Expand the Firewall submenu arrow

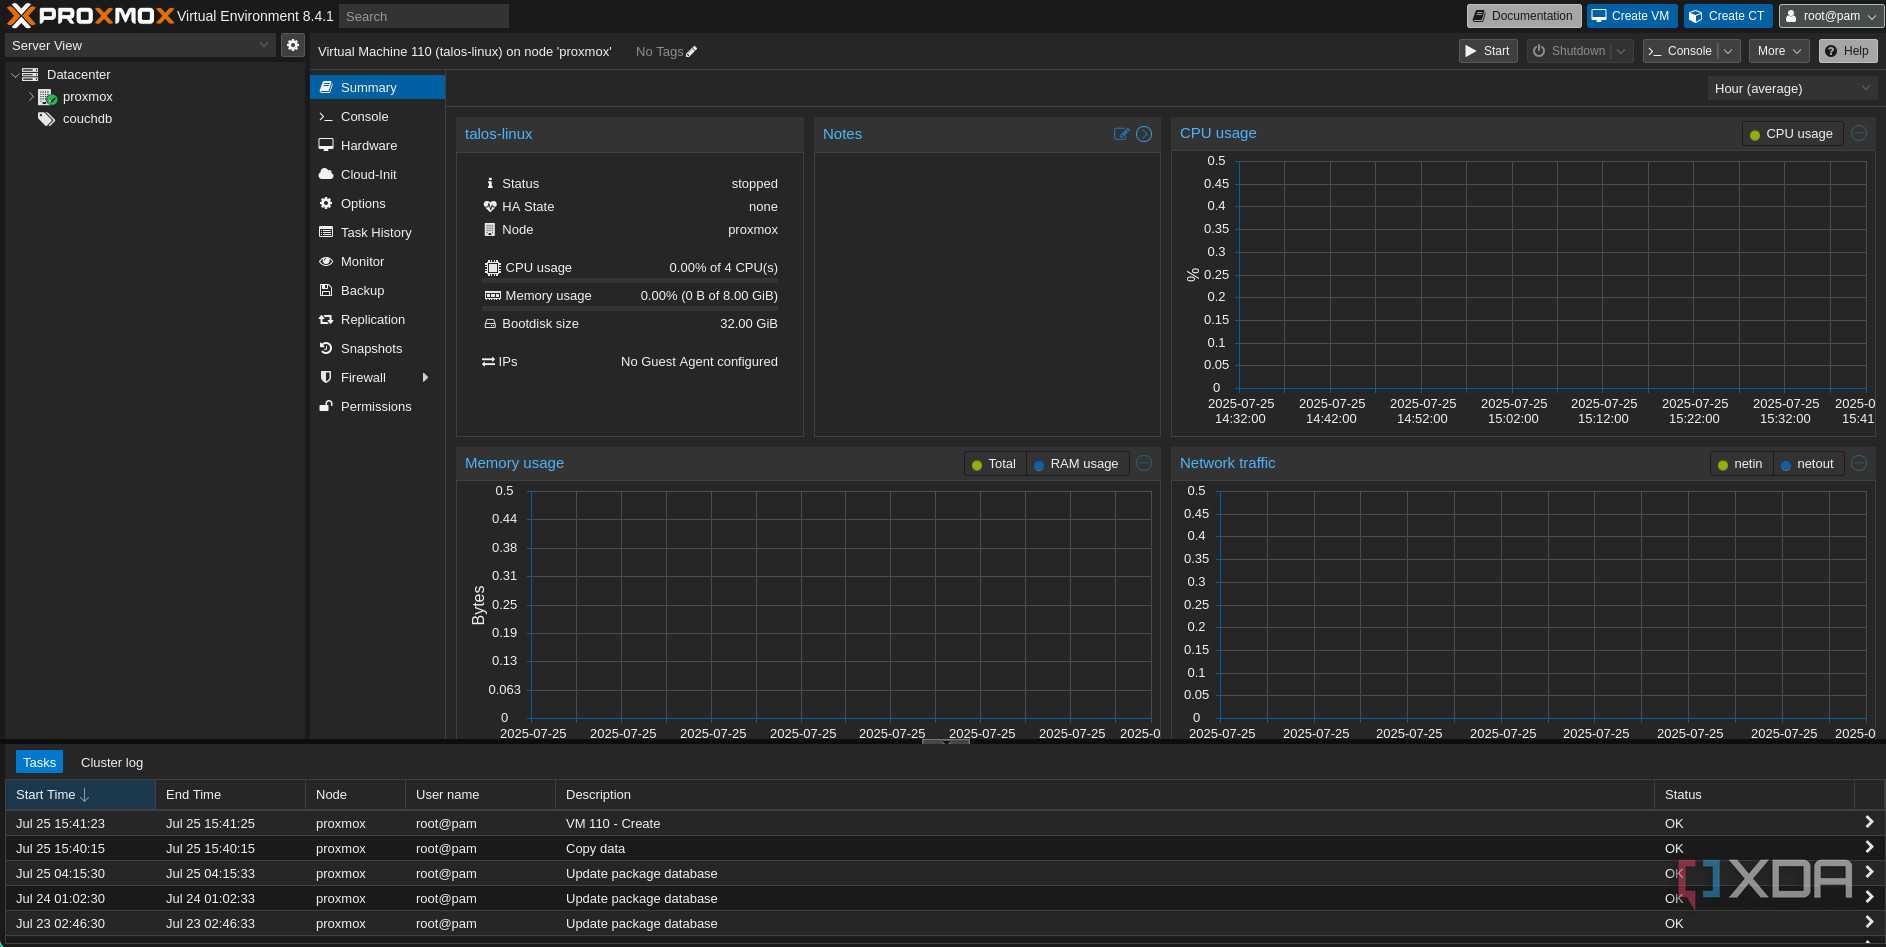[426, 378]
